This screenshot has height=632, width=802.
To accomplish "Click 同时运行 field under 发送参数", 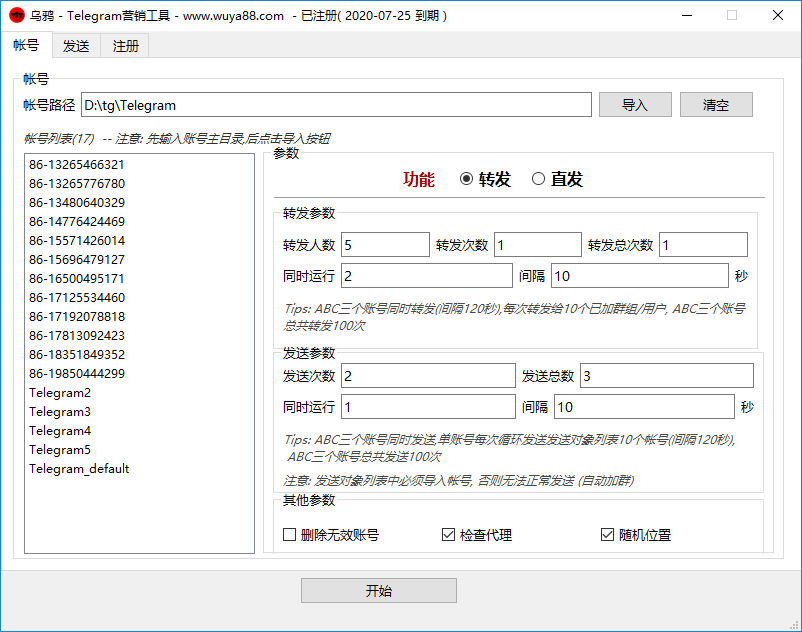I will 428,407.
